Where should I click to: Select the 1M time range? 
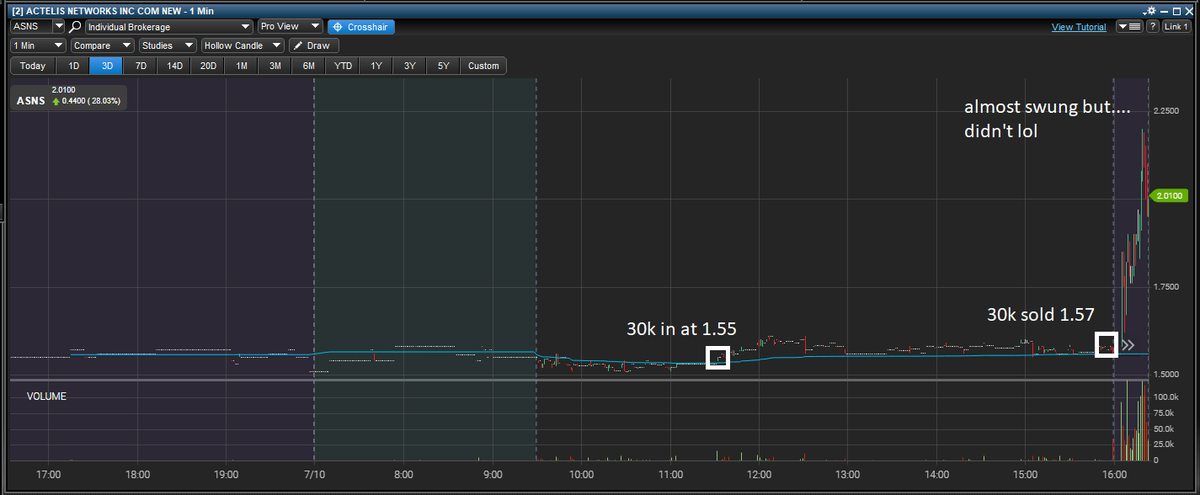(x=241, y=66)
